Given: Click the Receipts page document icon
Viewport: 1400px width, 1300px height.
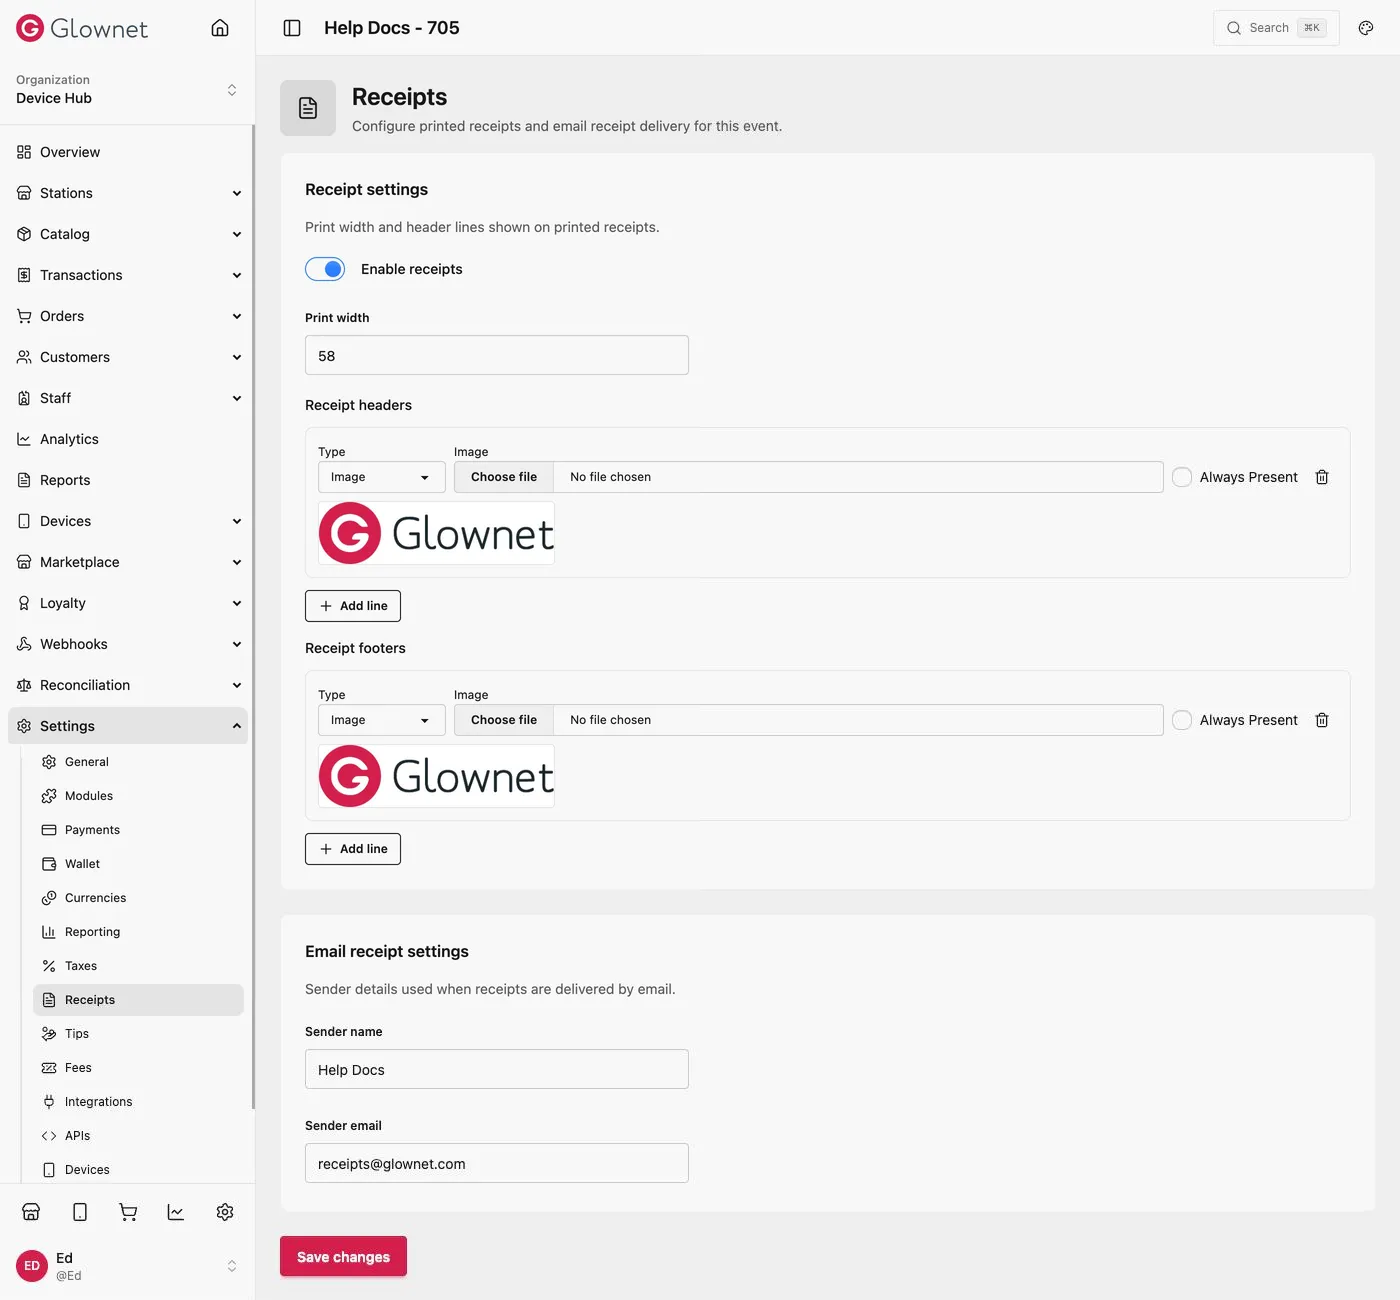Looking at the screenshot, I should (308, 108).
